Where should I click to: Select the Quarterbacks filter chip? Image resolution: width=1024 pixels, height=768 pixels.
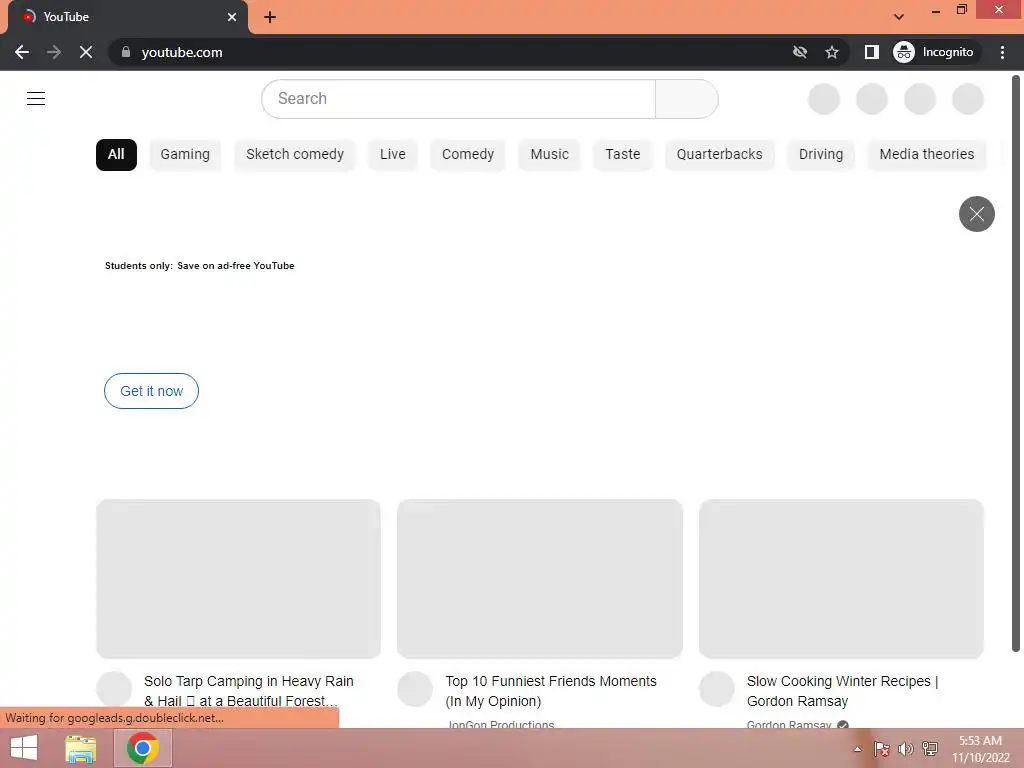point(720,155)
